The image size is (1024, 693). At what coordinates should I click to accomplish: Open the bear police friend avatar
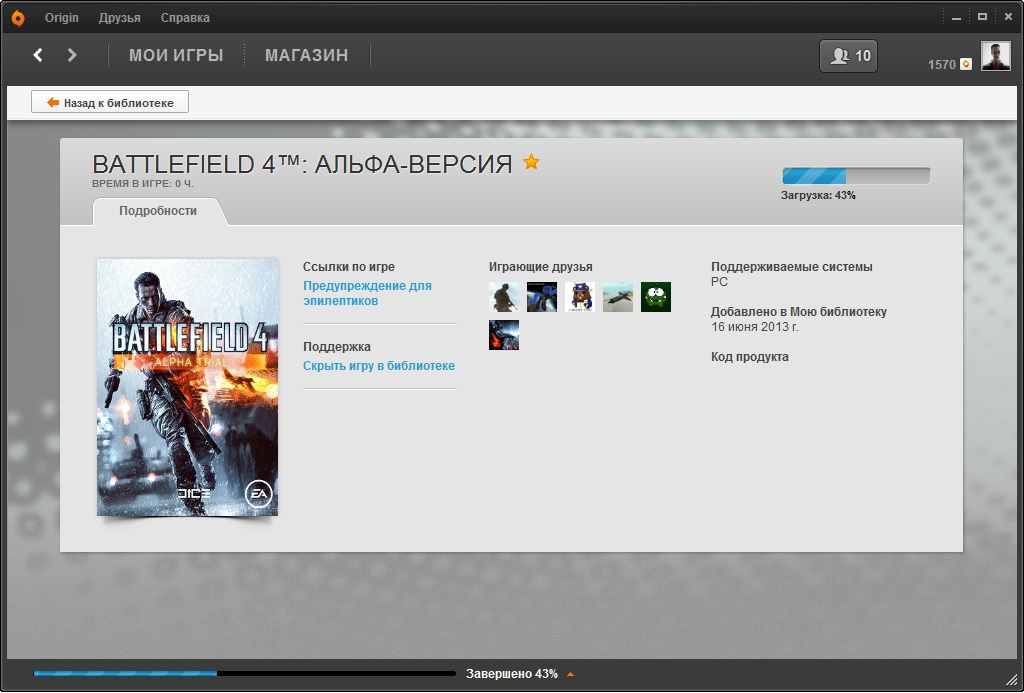pyautogui.click(x=580, y=297)
